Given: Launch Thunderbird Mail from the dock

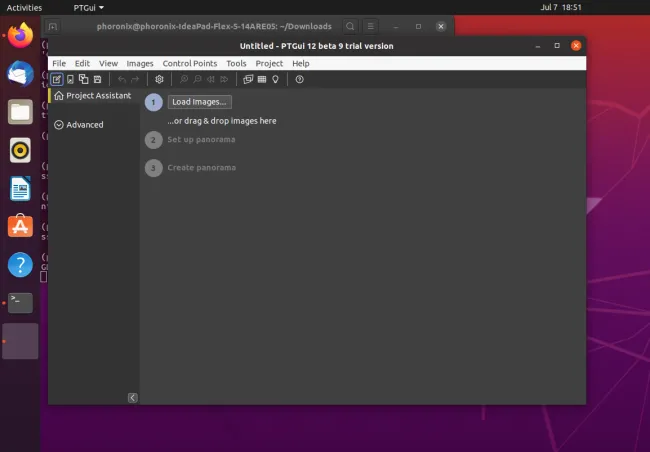Looking at the screenshot, I should (x=20, y=74).
